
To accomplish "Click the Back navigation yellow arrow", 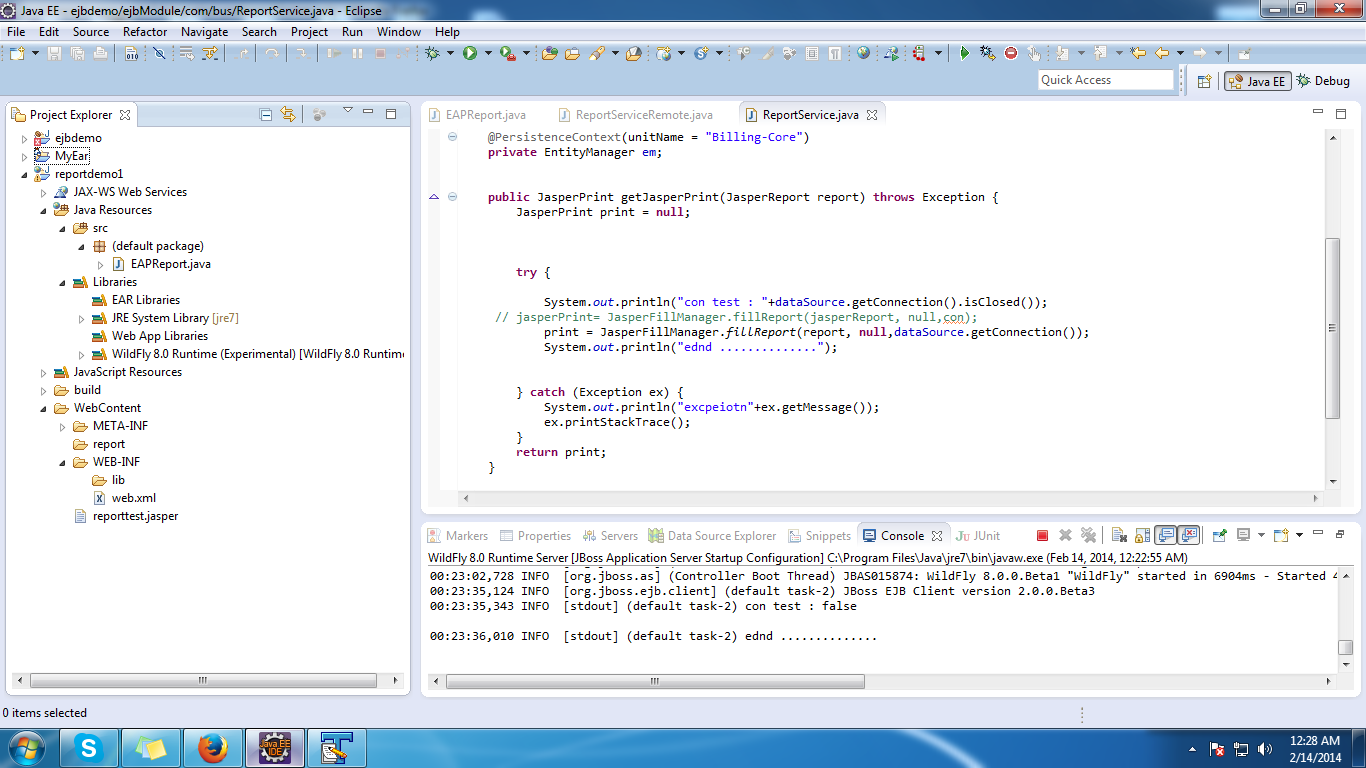I will click(1161, 53).
